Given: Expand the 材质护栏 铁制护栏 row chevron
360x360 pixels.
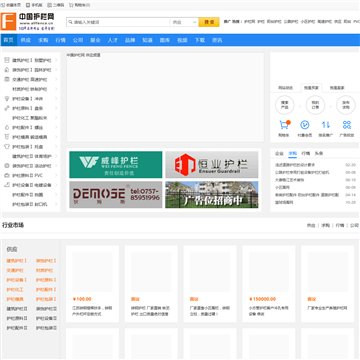Looking at the screenshot, I should point(56,89).
